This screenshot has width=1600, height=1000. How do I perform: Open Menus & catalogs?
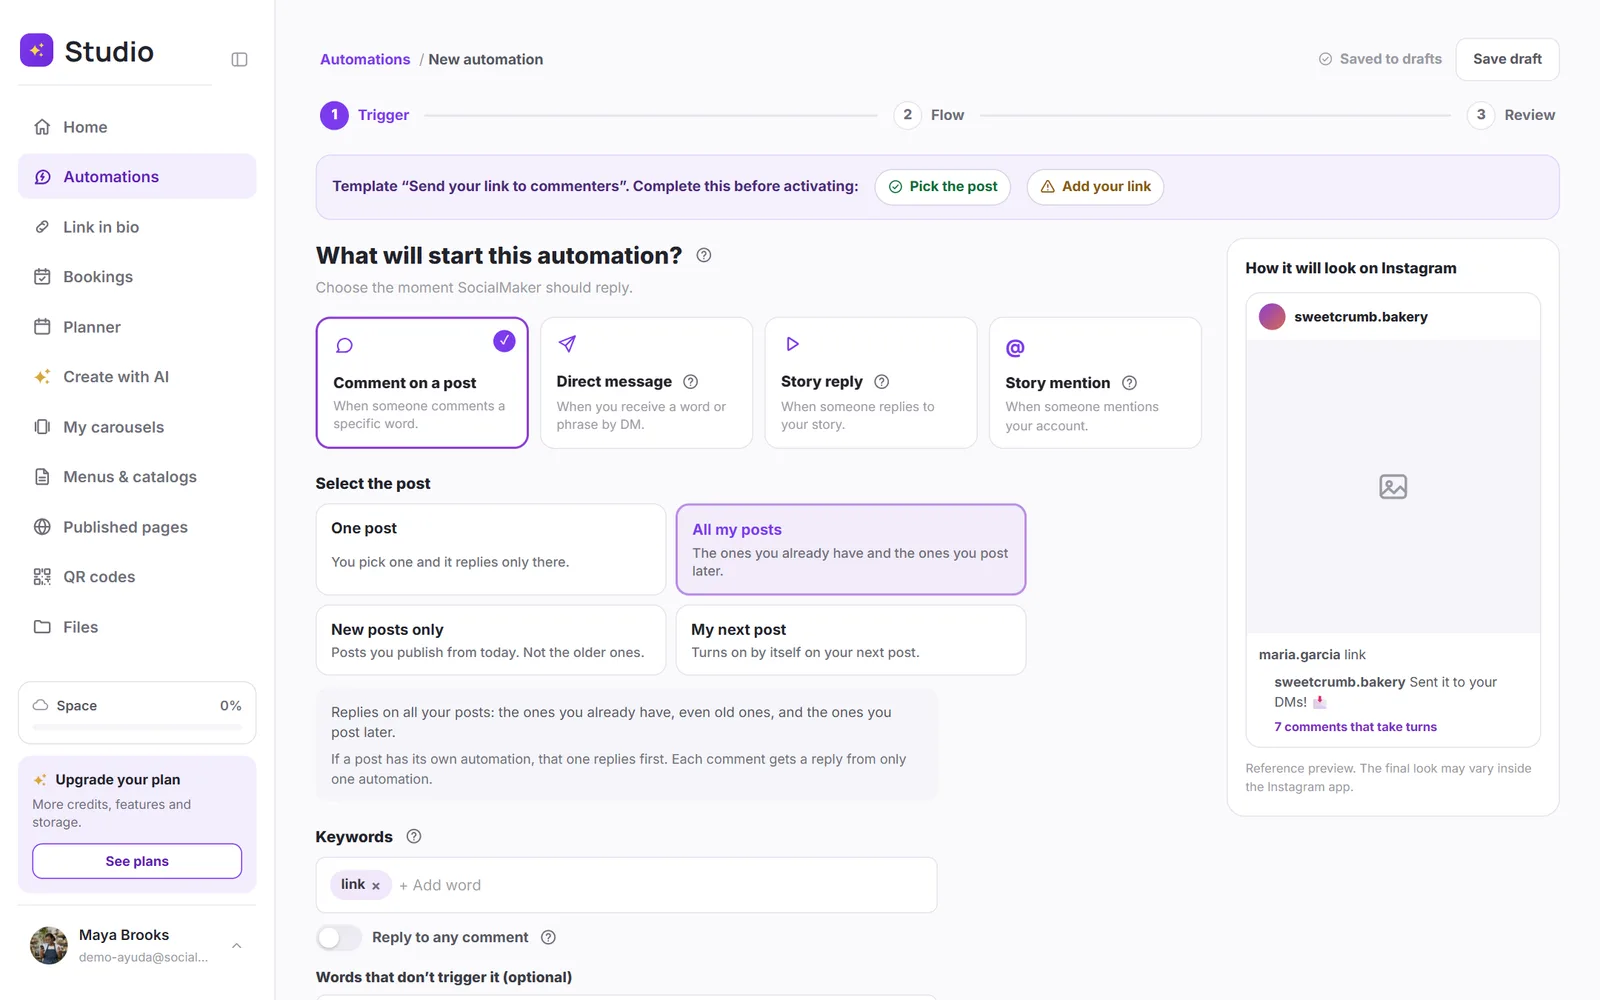(x=137, y=477)
